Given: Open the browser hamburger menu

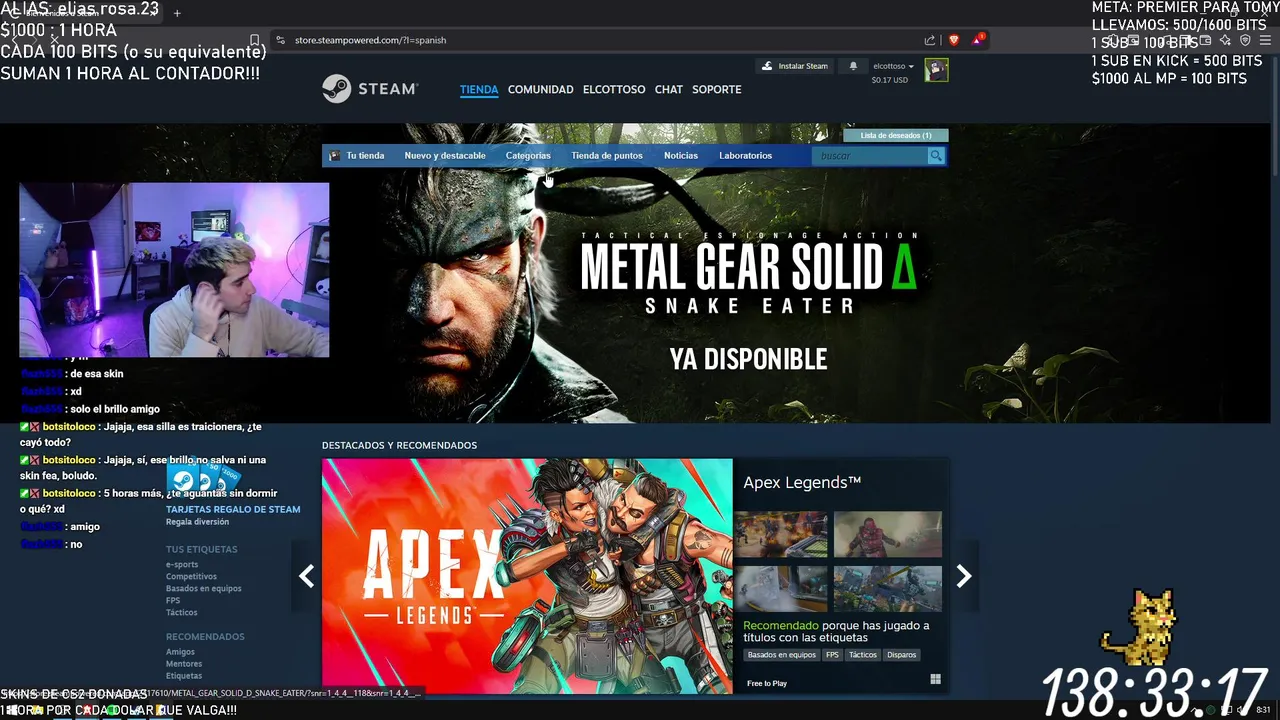Looking at the screenshot, I should click(x=1265, y=40).
